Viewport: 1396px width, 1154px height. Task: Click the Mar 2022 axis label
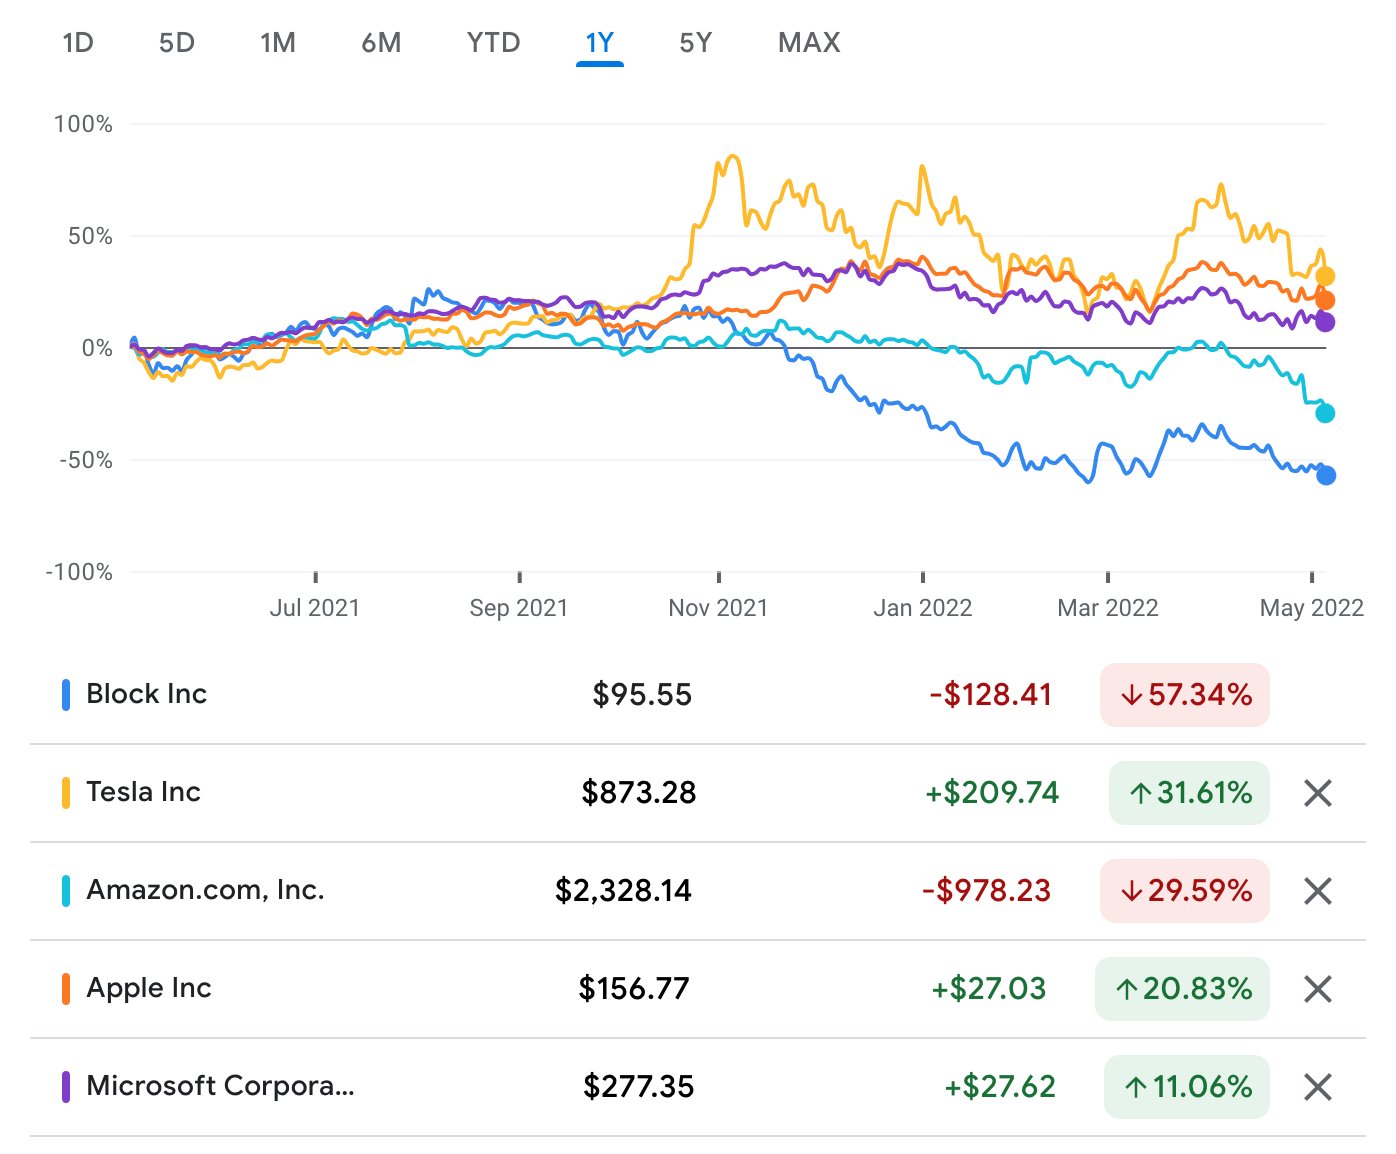[x=1108, y=608]
